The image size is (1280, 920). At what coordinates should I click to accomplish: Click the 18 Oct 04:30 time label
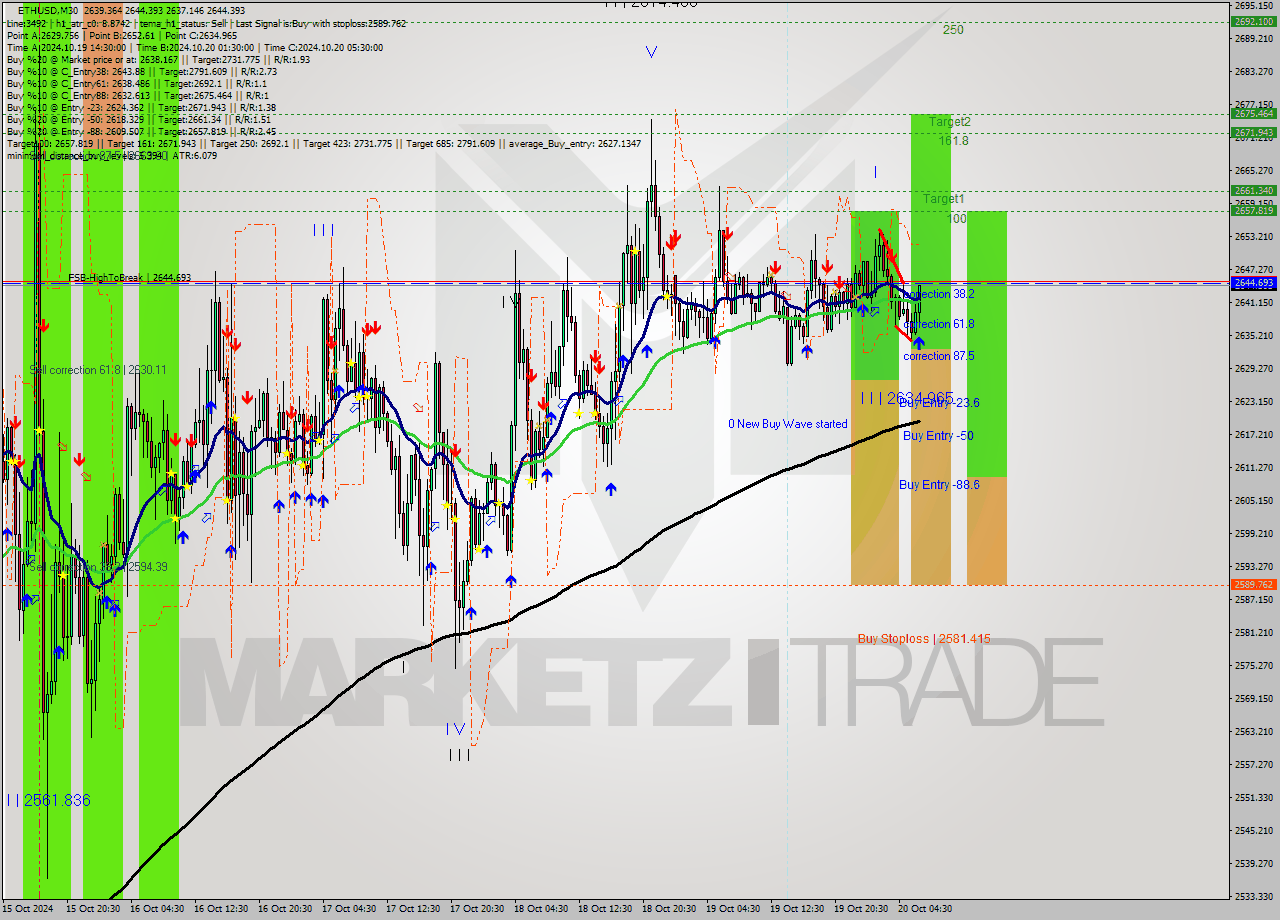click(543, 909)
